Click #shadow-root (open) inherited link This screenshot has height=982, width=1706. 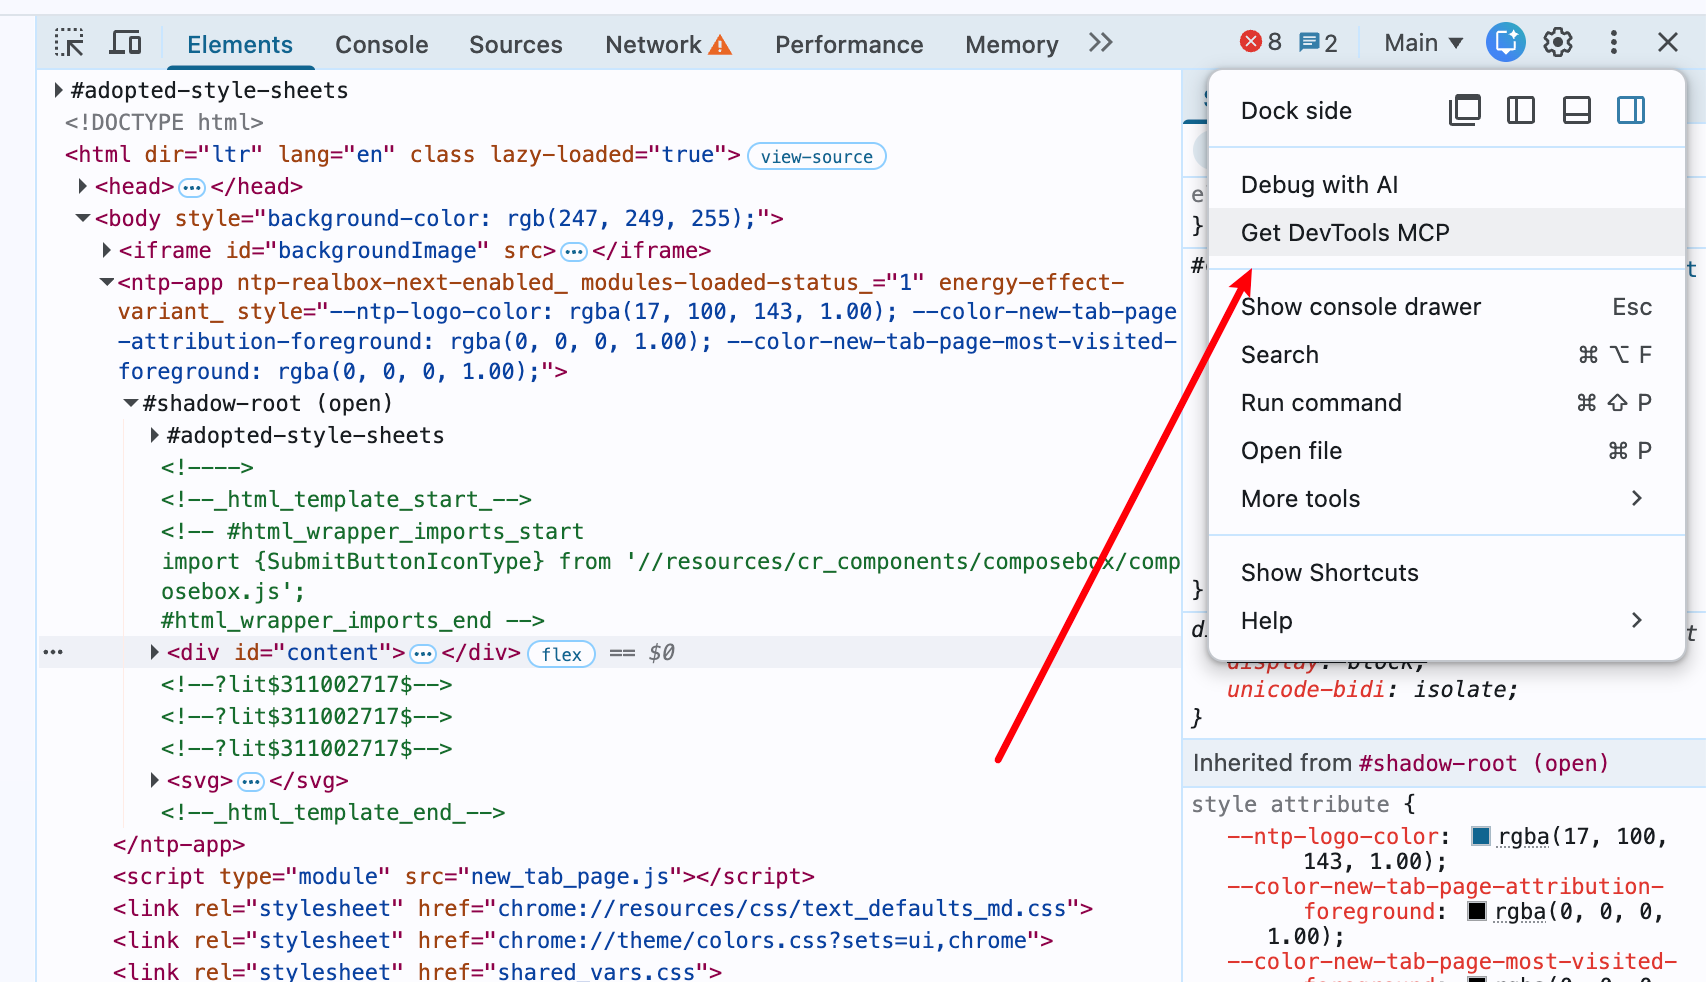click(1483, 763)
